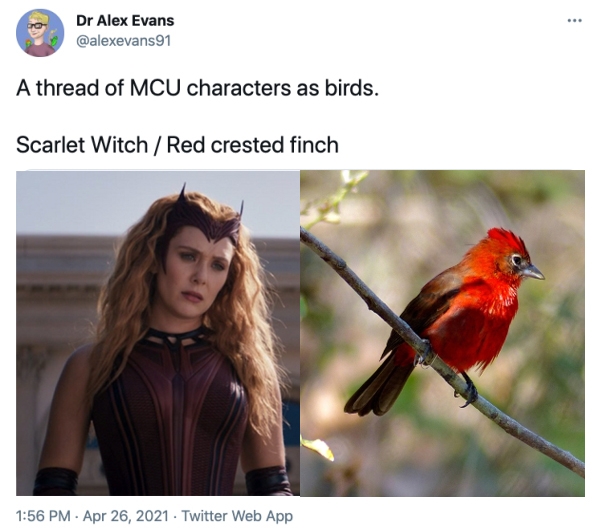Click the word 'MCU' in the tweet
The image size is (600, 530).
[x=155, y=88]
